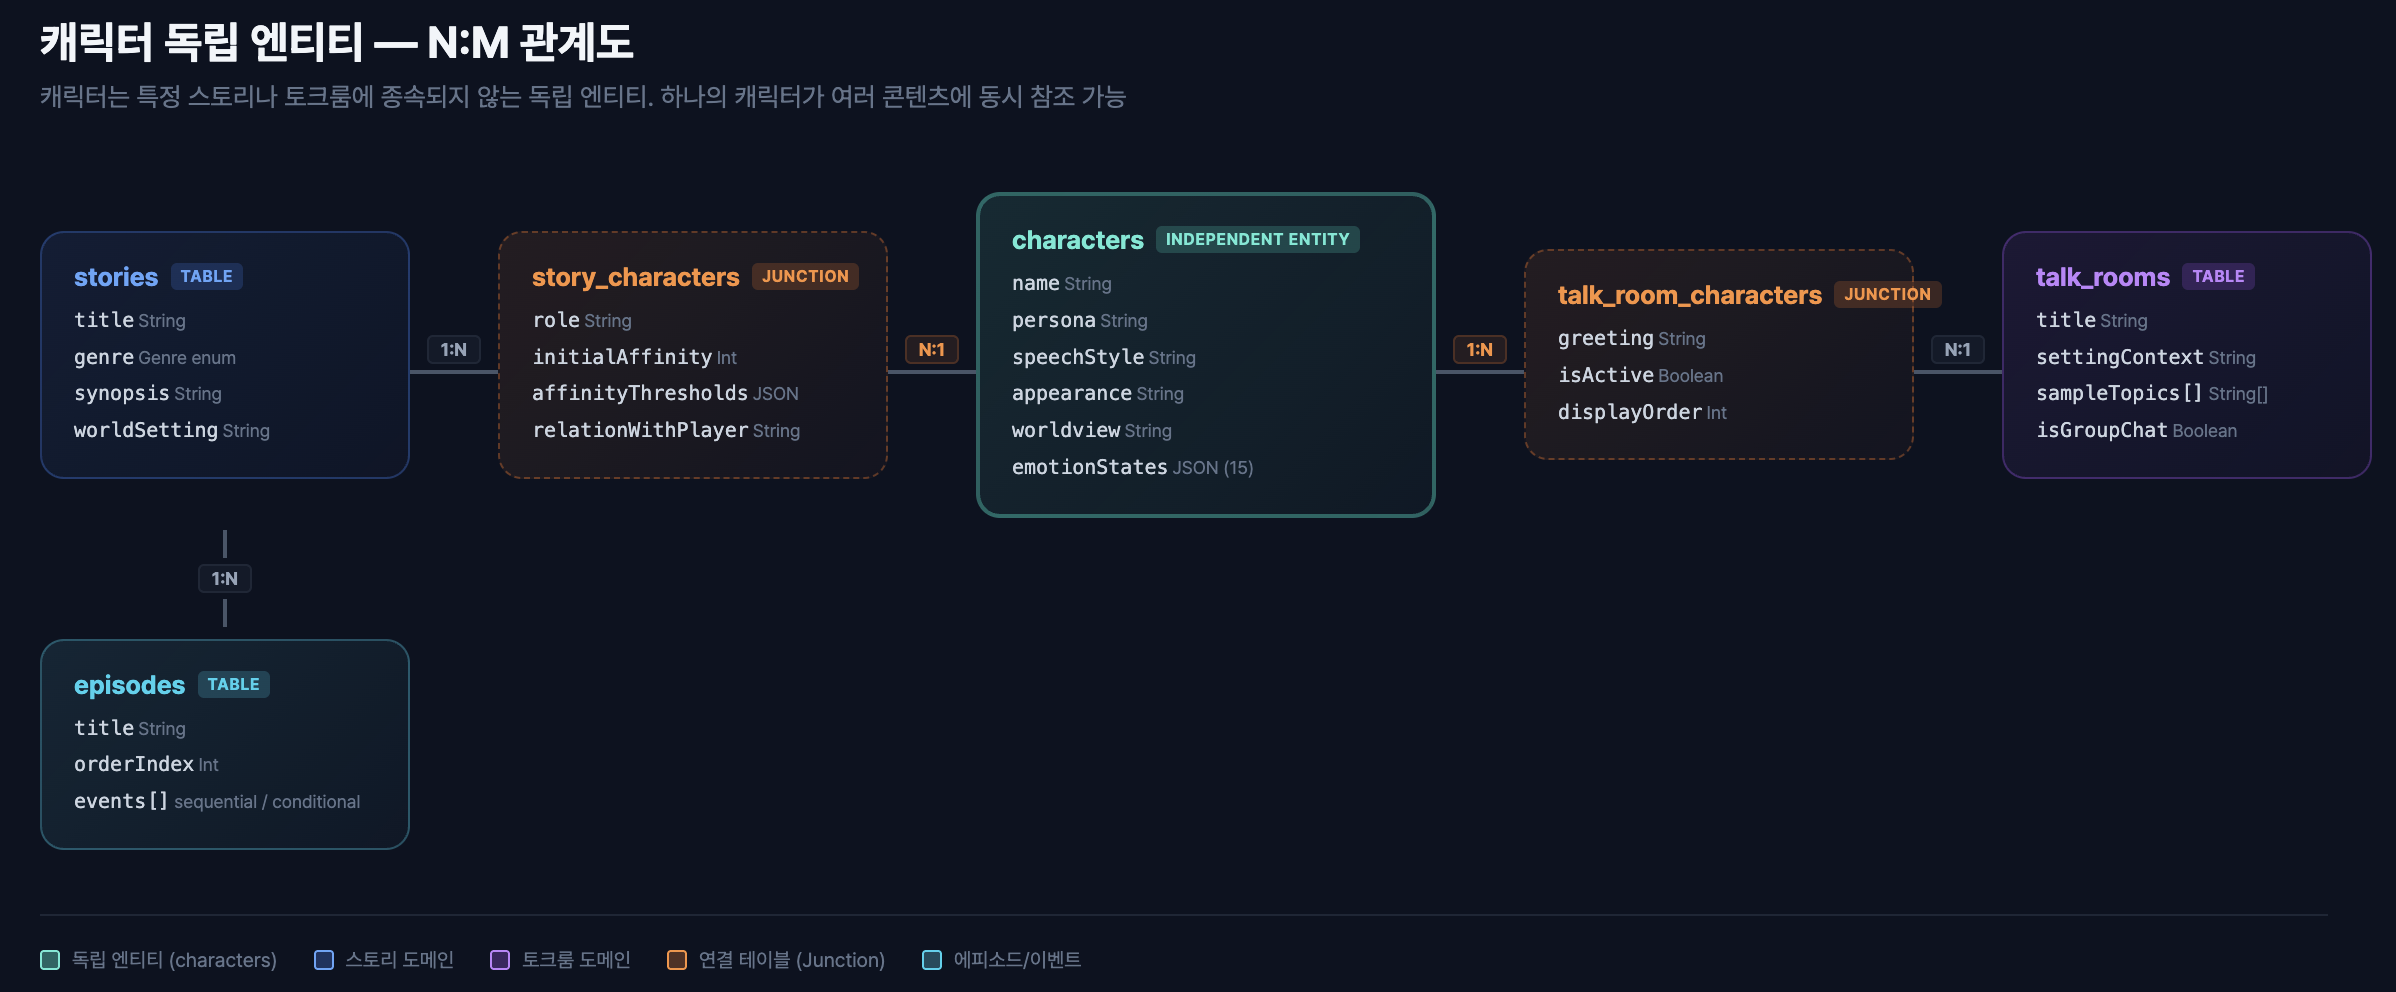Screen dimensions: 2396x992
Task: Click the teal legend swatch for 독립 엔티티
Action: pyautogui.click(x=50, y=960)
